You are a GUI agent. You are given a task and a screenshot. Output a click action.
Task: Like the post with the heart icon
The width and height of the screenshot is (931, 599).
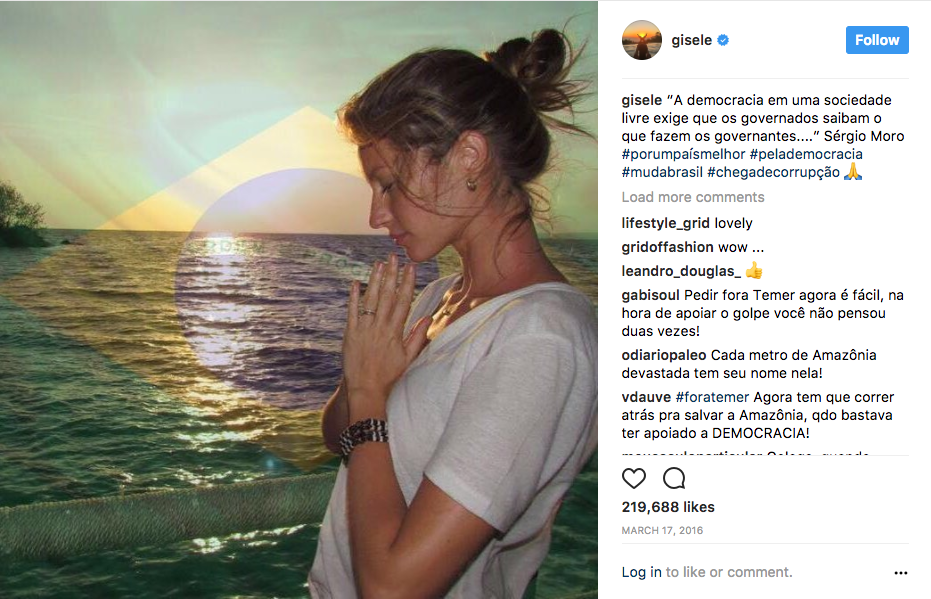click(x=634, y=478)
